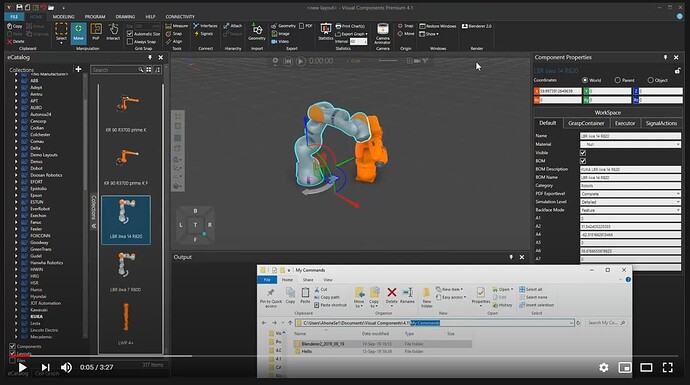
Task: Expand the Denso collection
Action: click(x=16, y=161)
